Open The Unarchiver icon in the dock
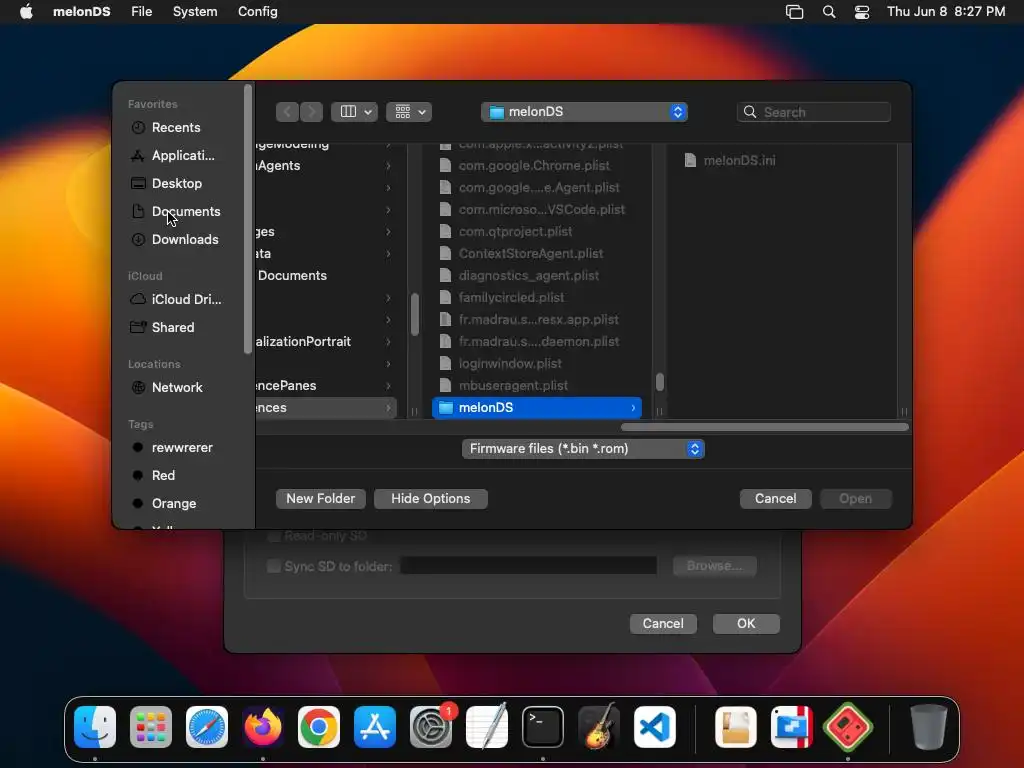 click(736, 727)
